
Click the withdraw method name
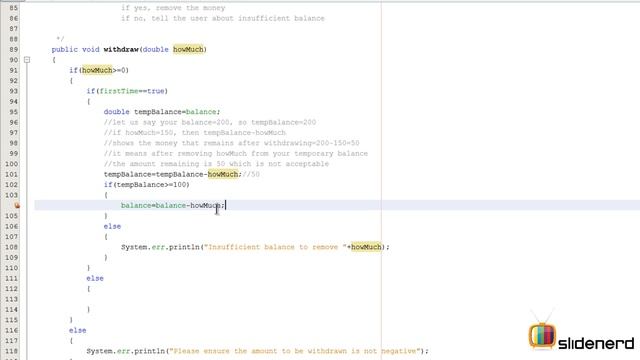coord(121,49)
